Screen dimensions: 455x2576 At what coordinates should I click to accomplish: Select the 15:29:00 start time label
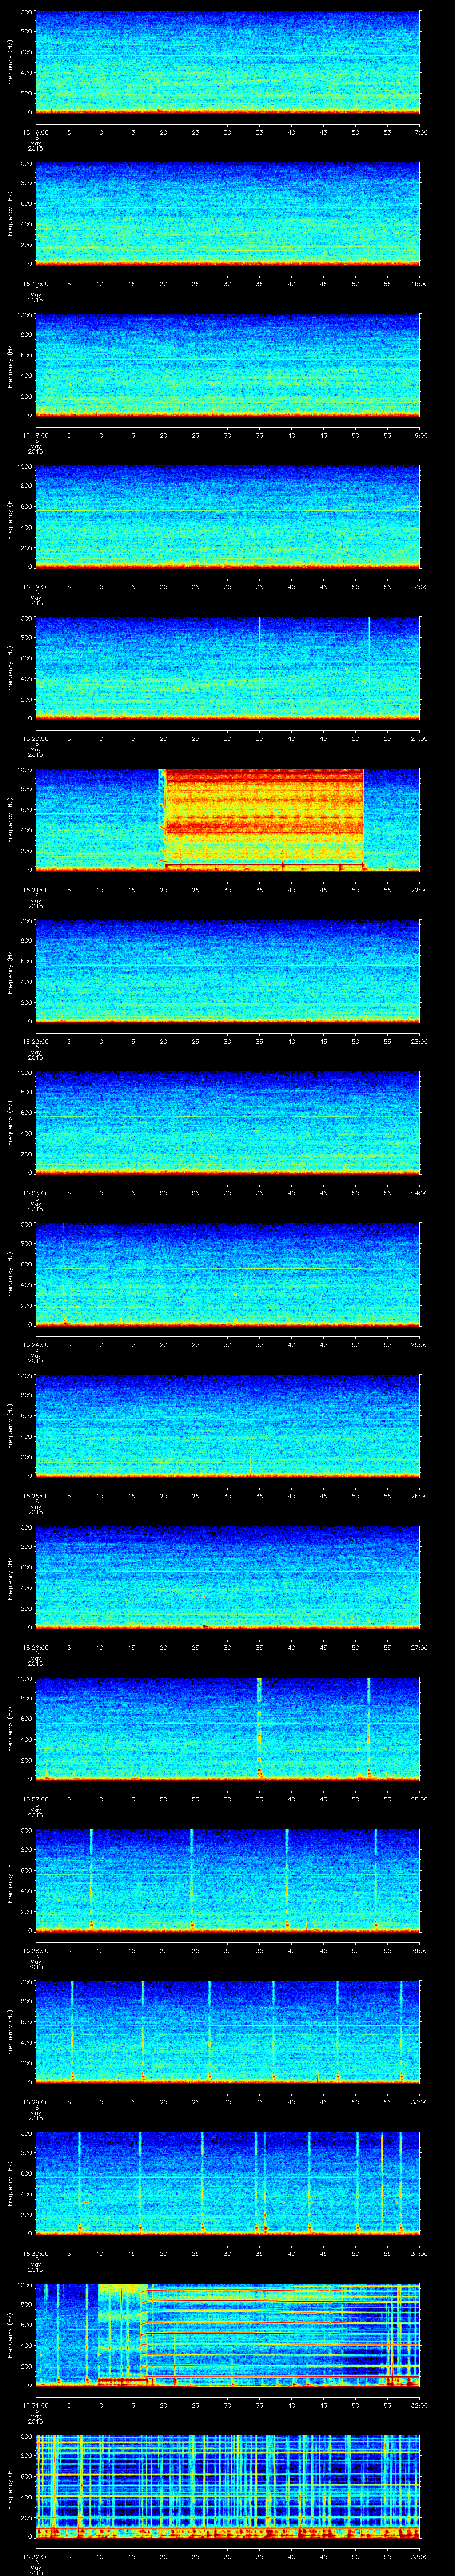pos(35,2102)
